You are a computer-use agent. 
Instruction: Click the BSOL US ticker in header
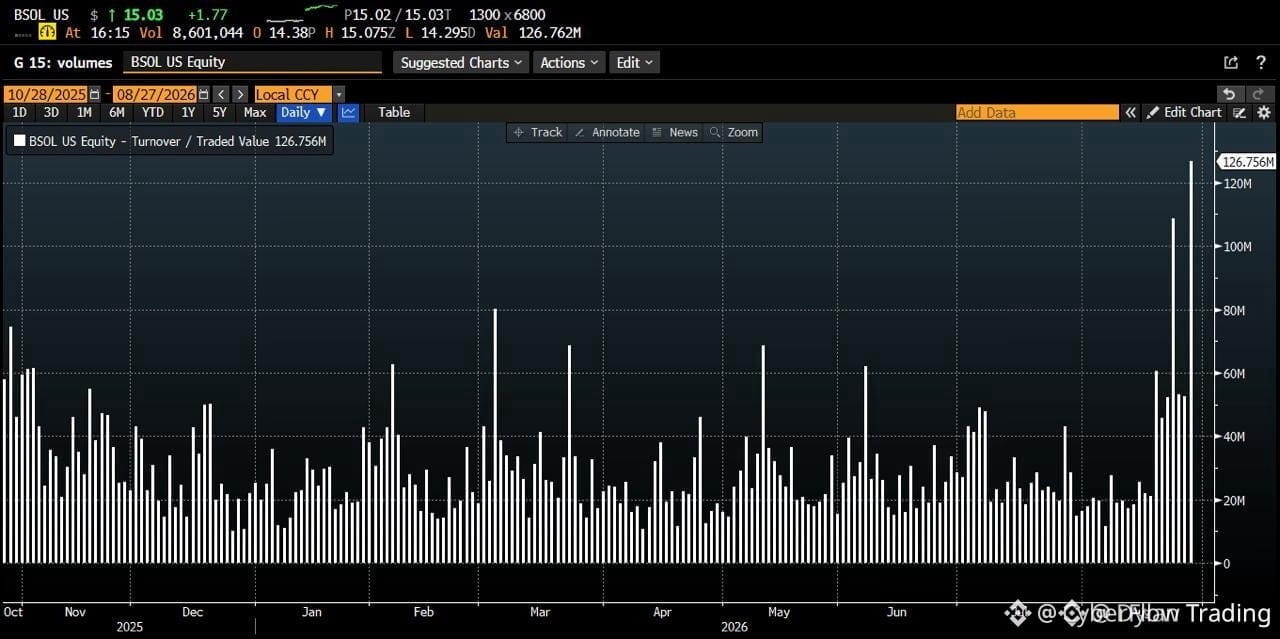point(41,15)
